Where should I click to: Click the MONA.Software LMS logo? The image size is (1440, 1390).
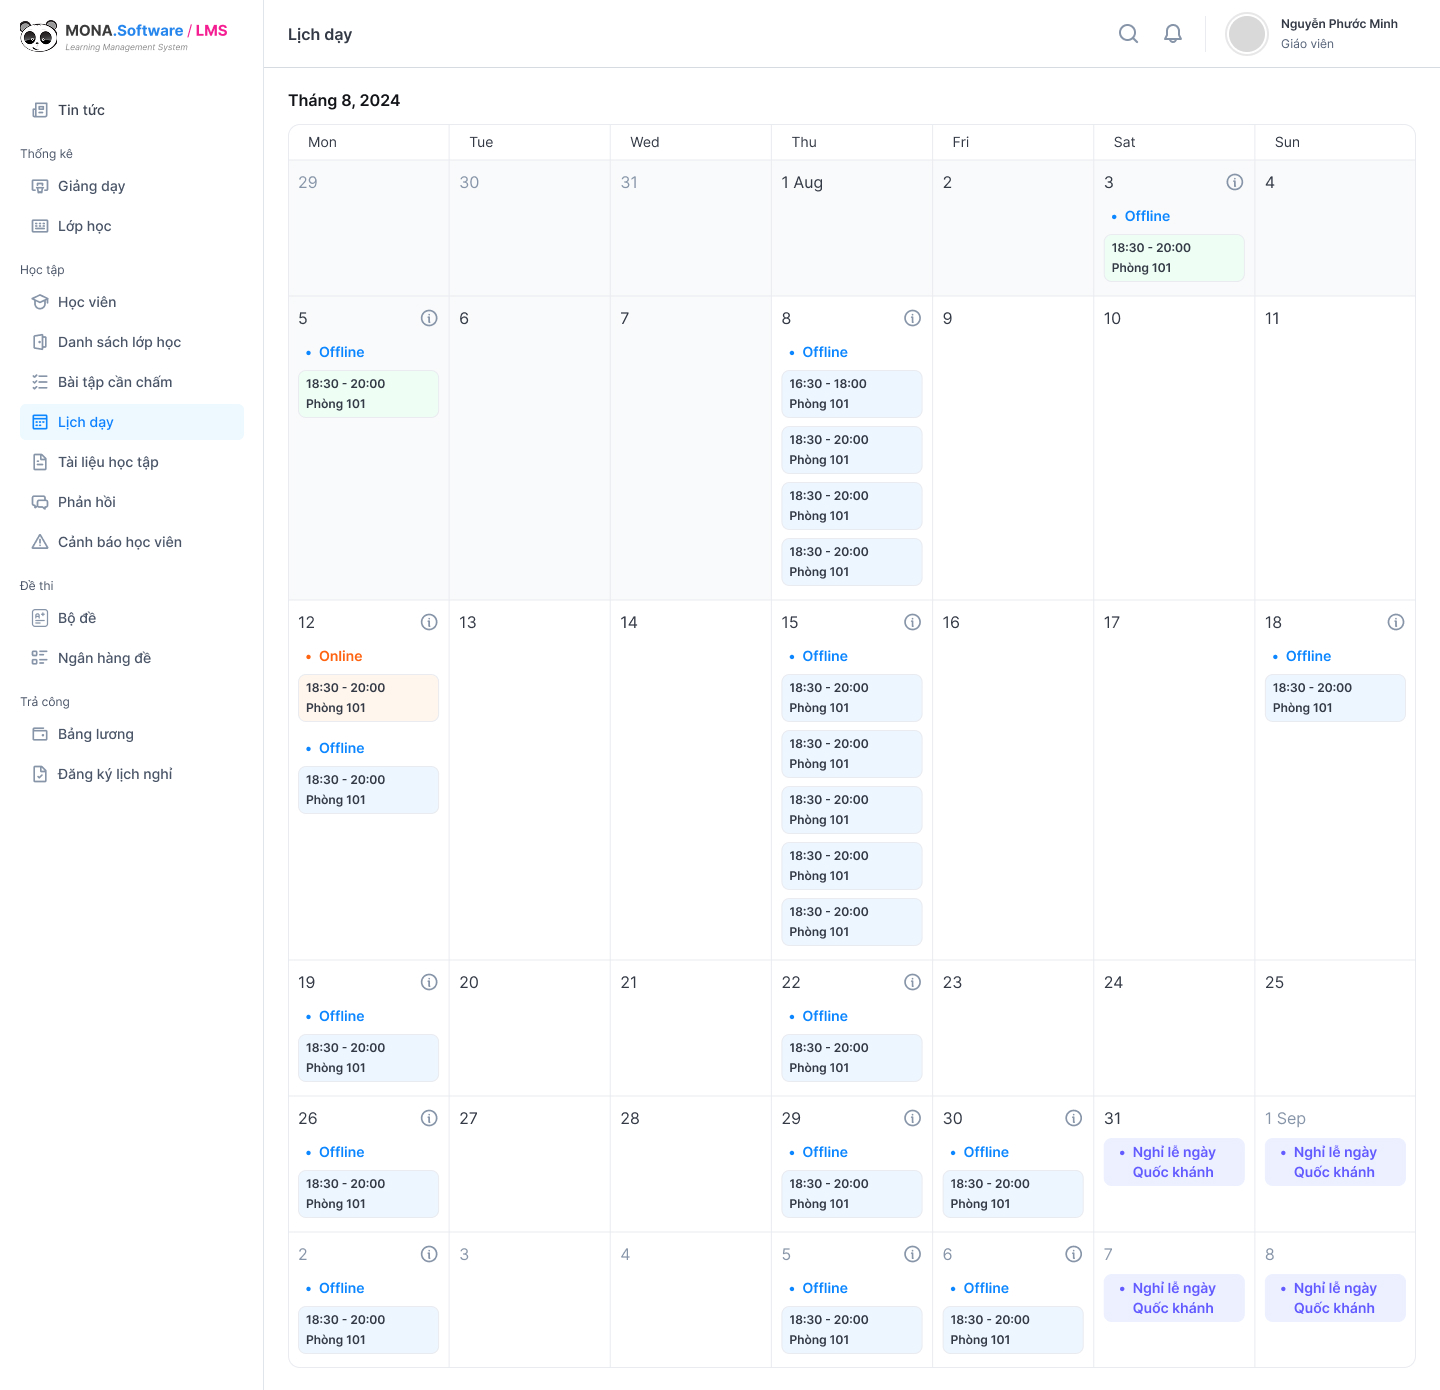124,36
